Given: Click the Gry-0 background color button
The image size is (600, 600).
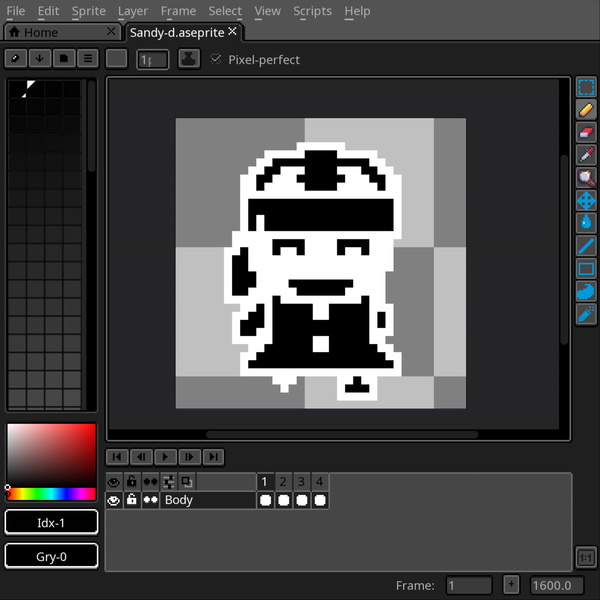Looking at the screenshot, I should pyautogui.click(x=52, y=556).
